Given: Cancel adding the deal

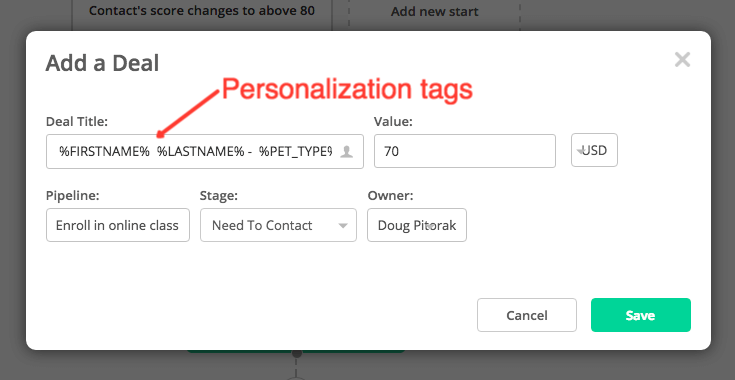Looking at the screenshot, I should 527,315.
